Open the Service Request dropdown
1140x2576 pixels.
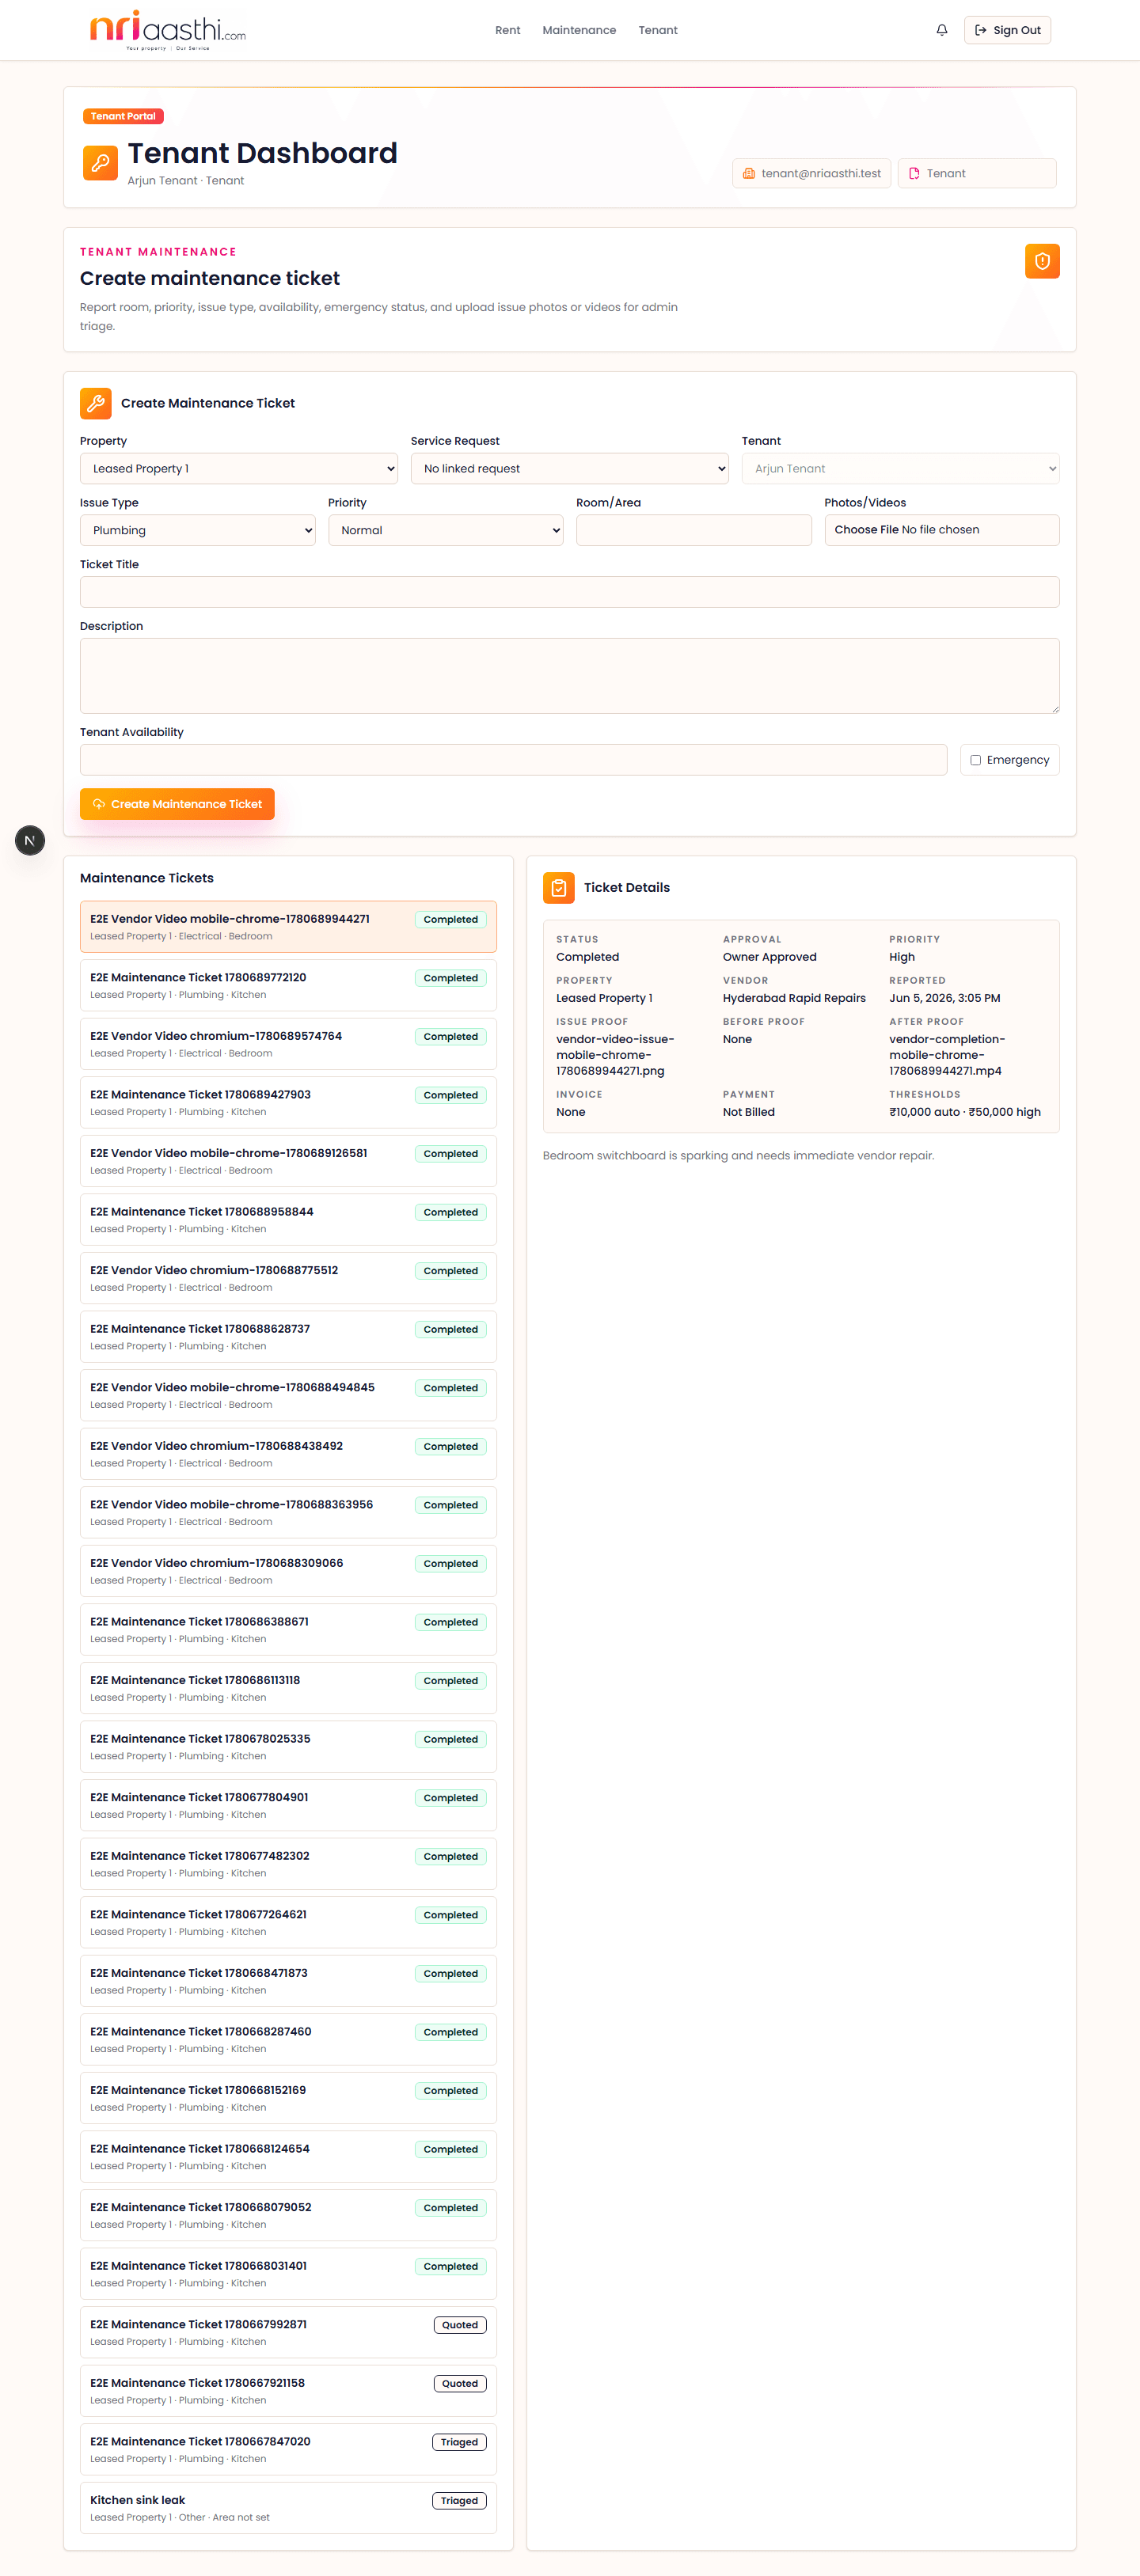pyautogui.click(x=570, y=468)
